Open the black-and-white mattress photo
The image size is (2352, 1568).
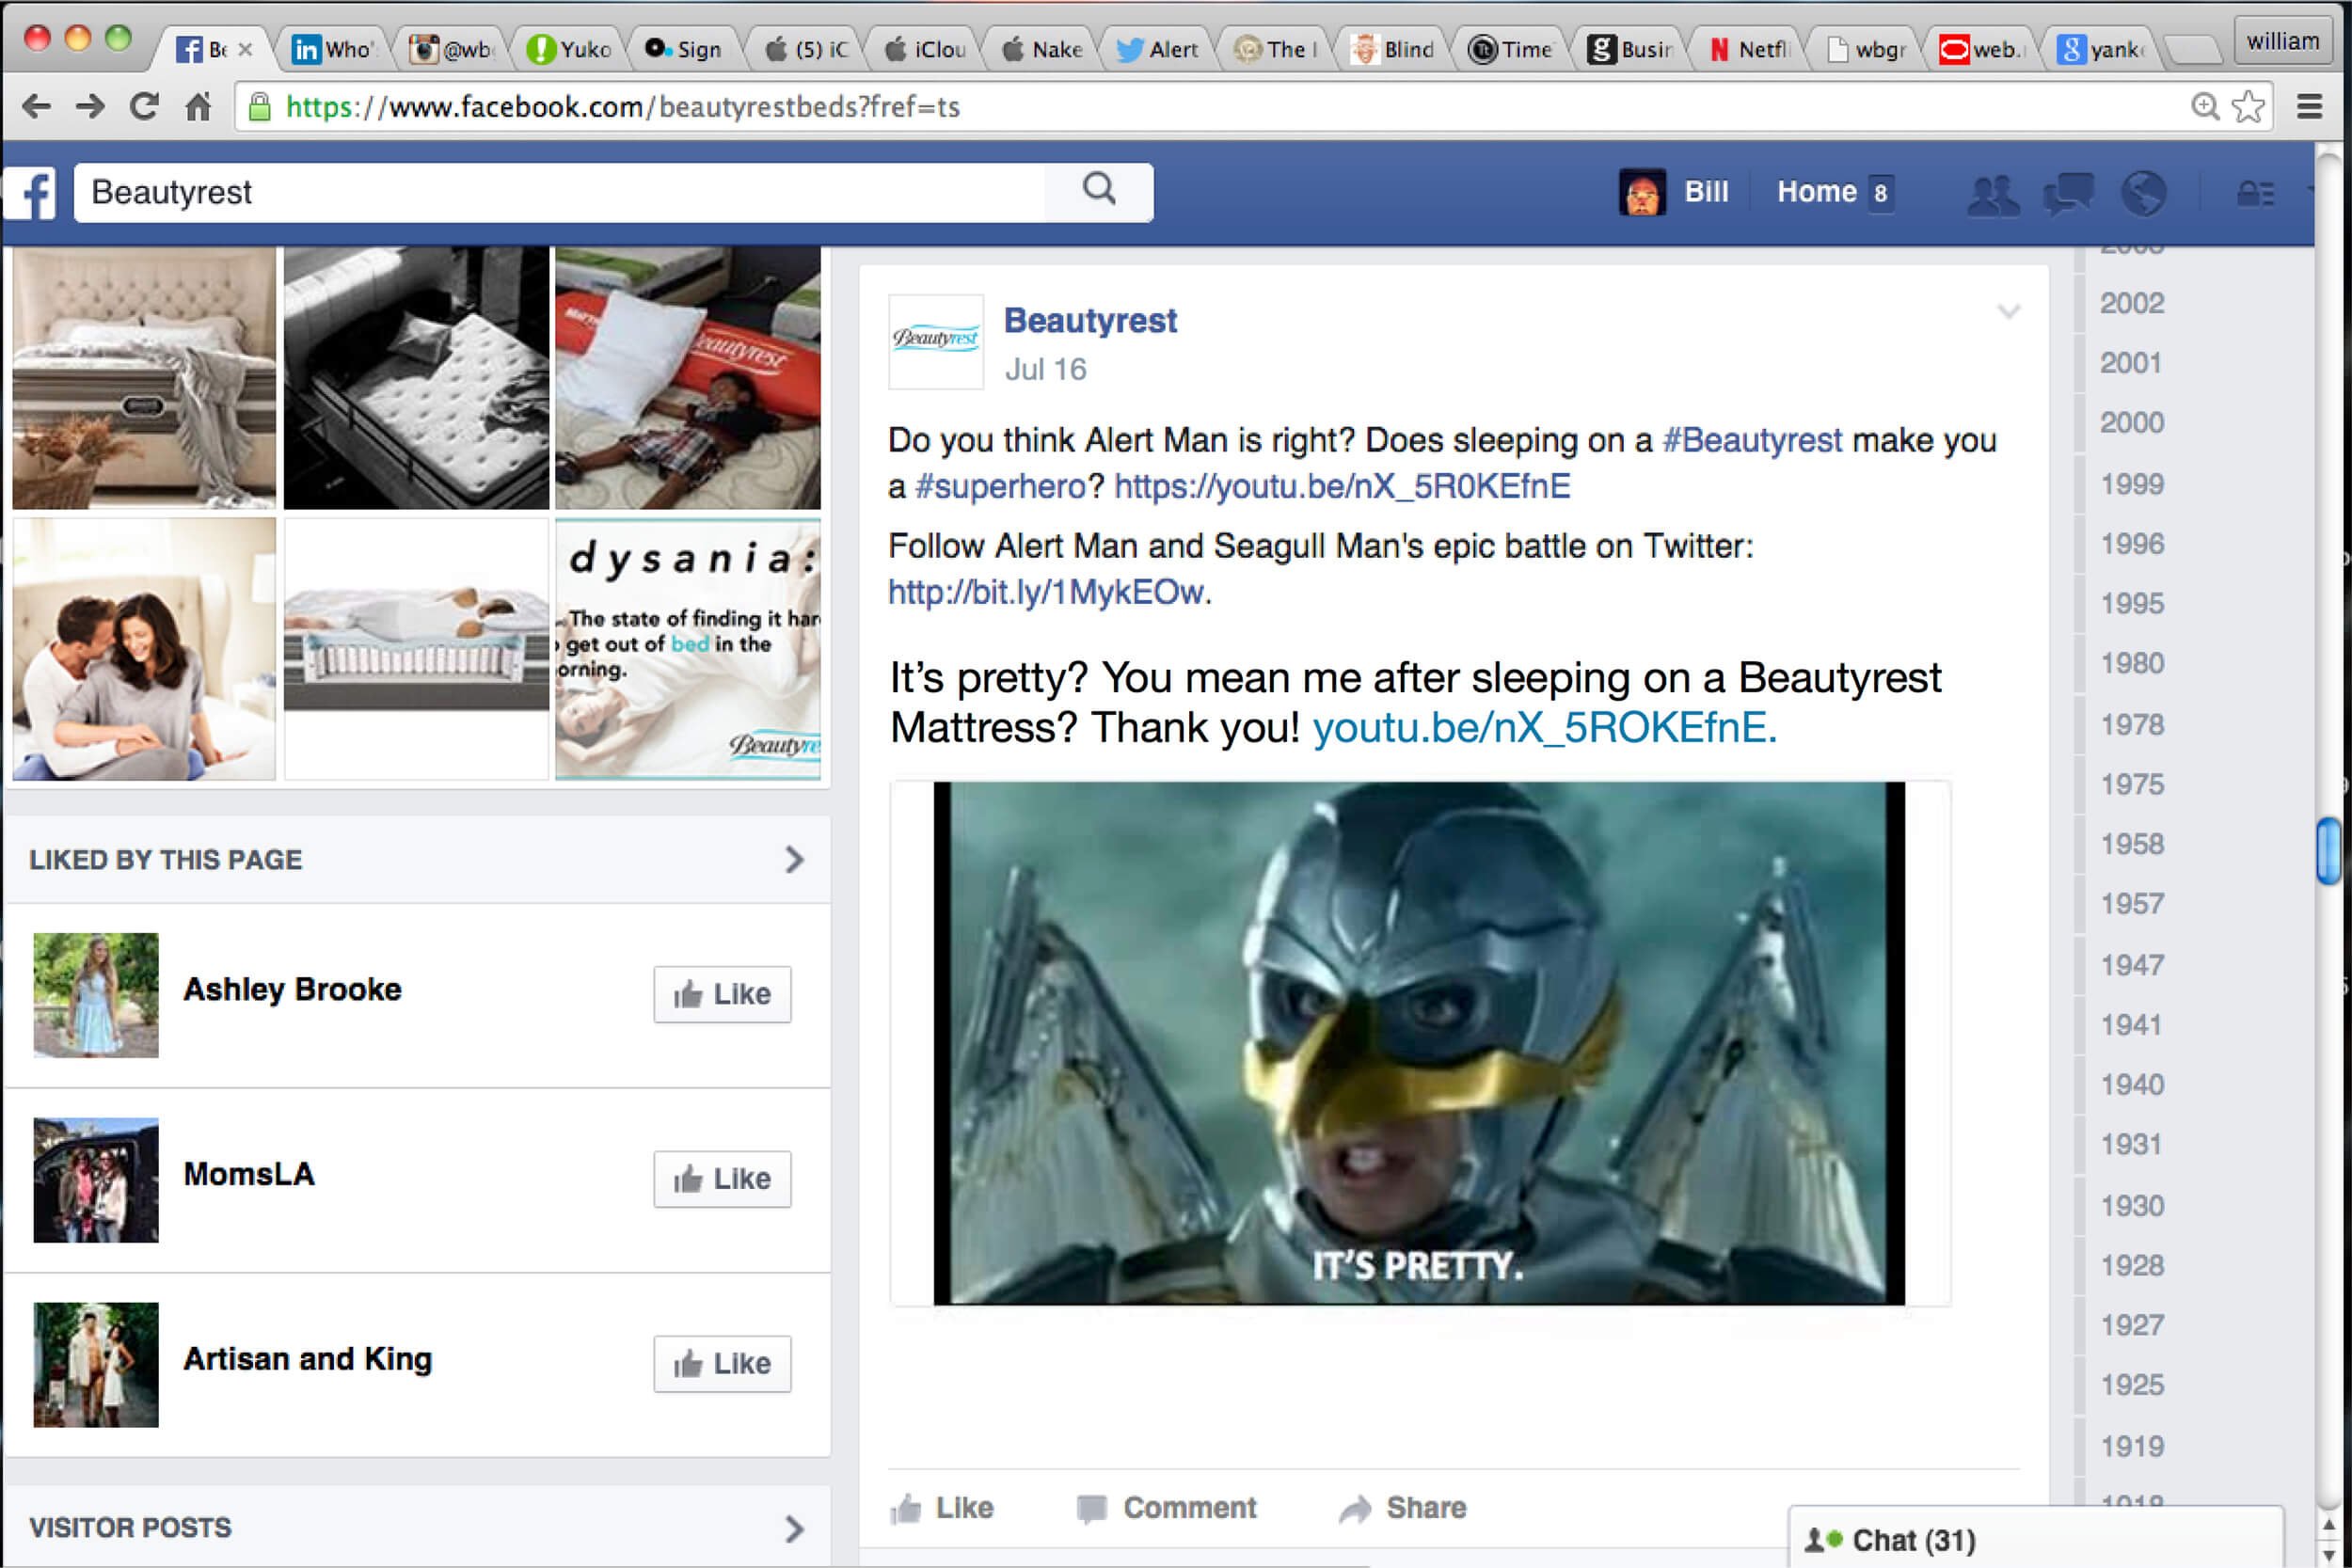416,378
